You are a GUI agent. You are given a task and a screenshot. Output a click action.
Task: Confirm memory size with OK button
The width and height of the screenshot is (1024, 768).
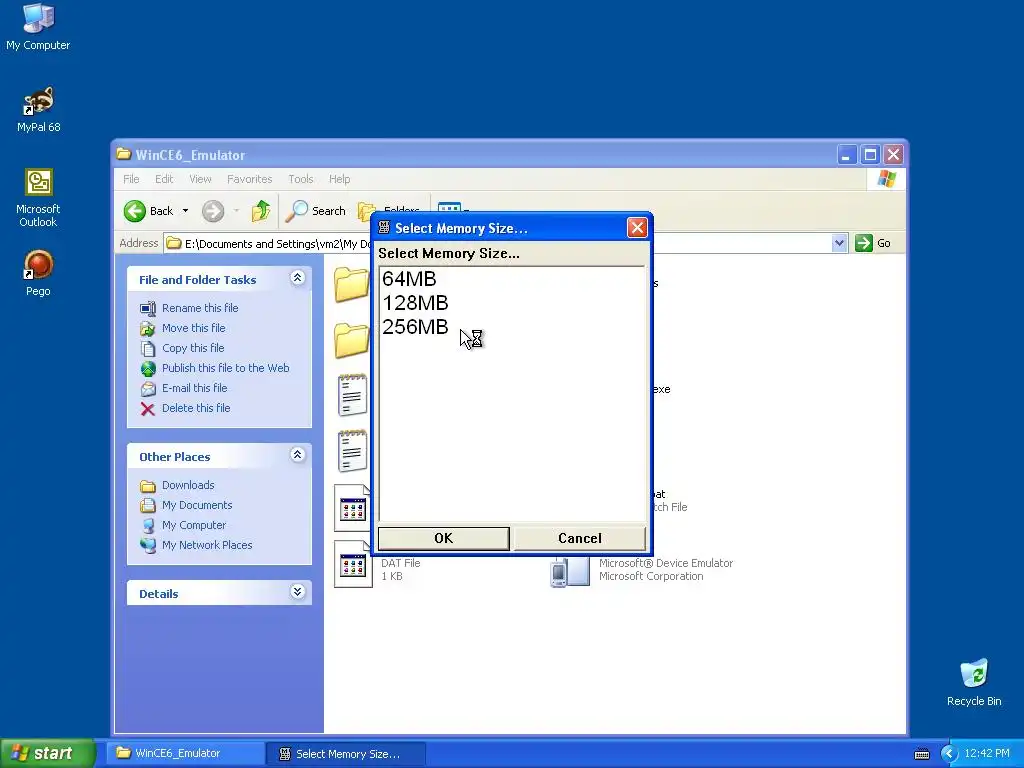pyautogui.click(x=443, y=538)
